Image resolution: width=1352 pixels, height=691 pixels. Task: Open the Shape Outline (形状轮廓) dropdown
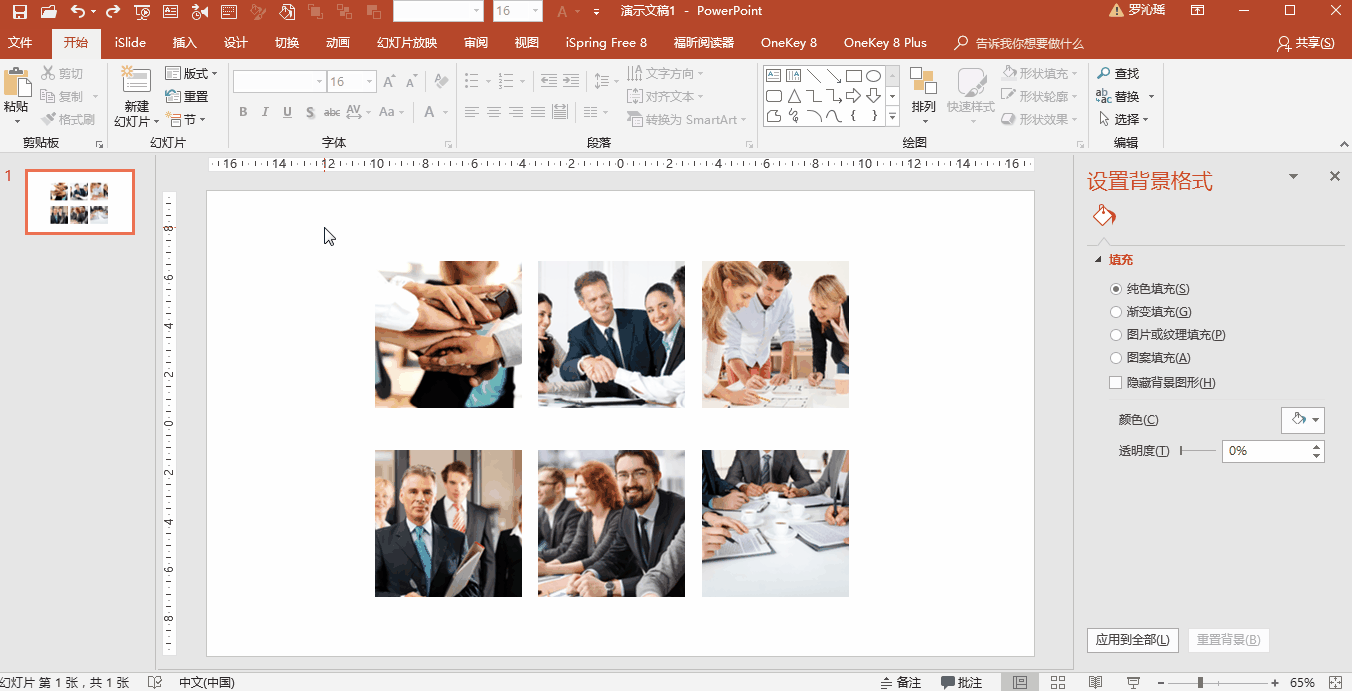1040,96
